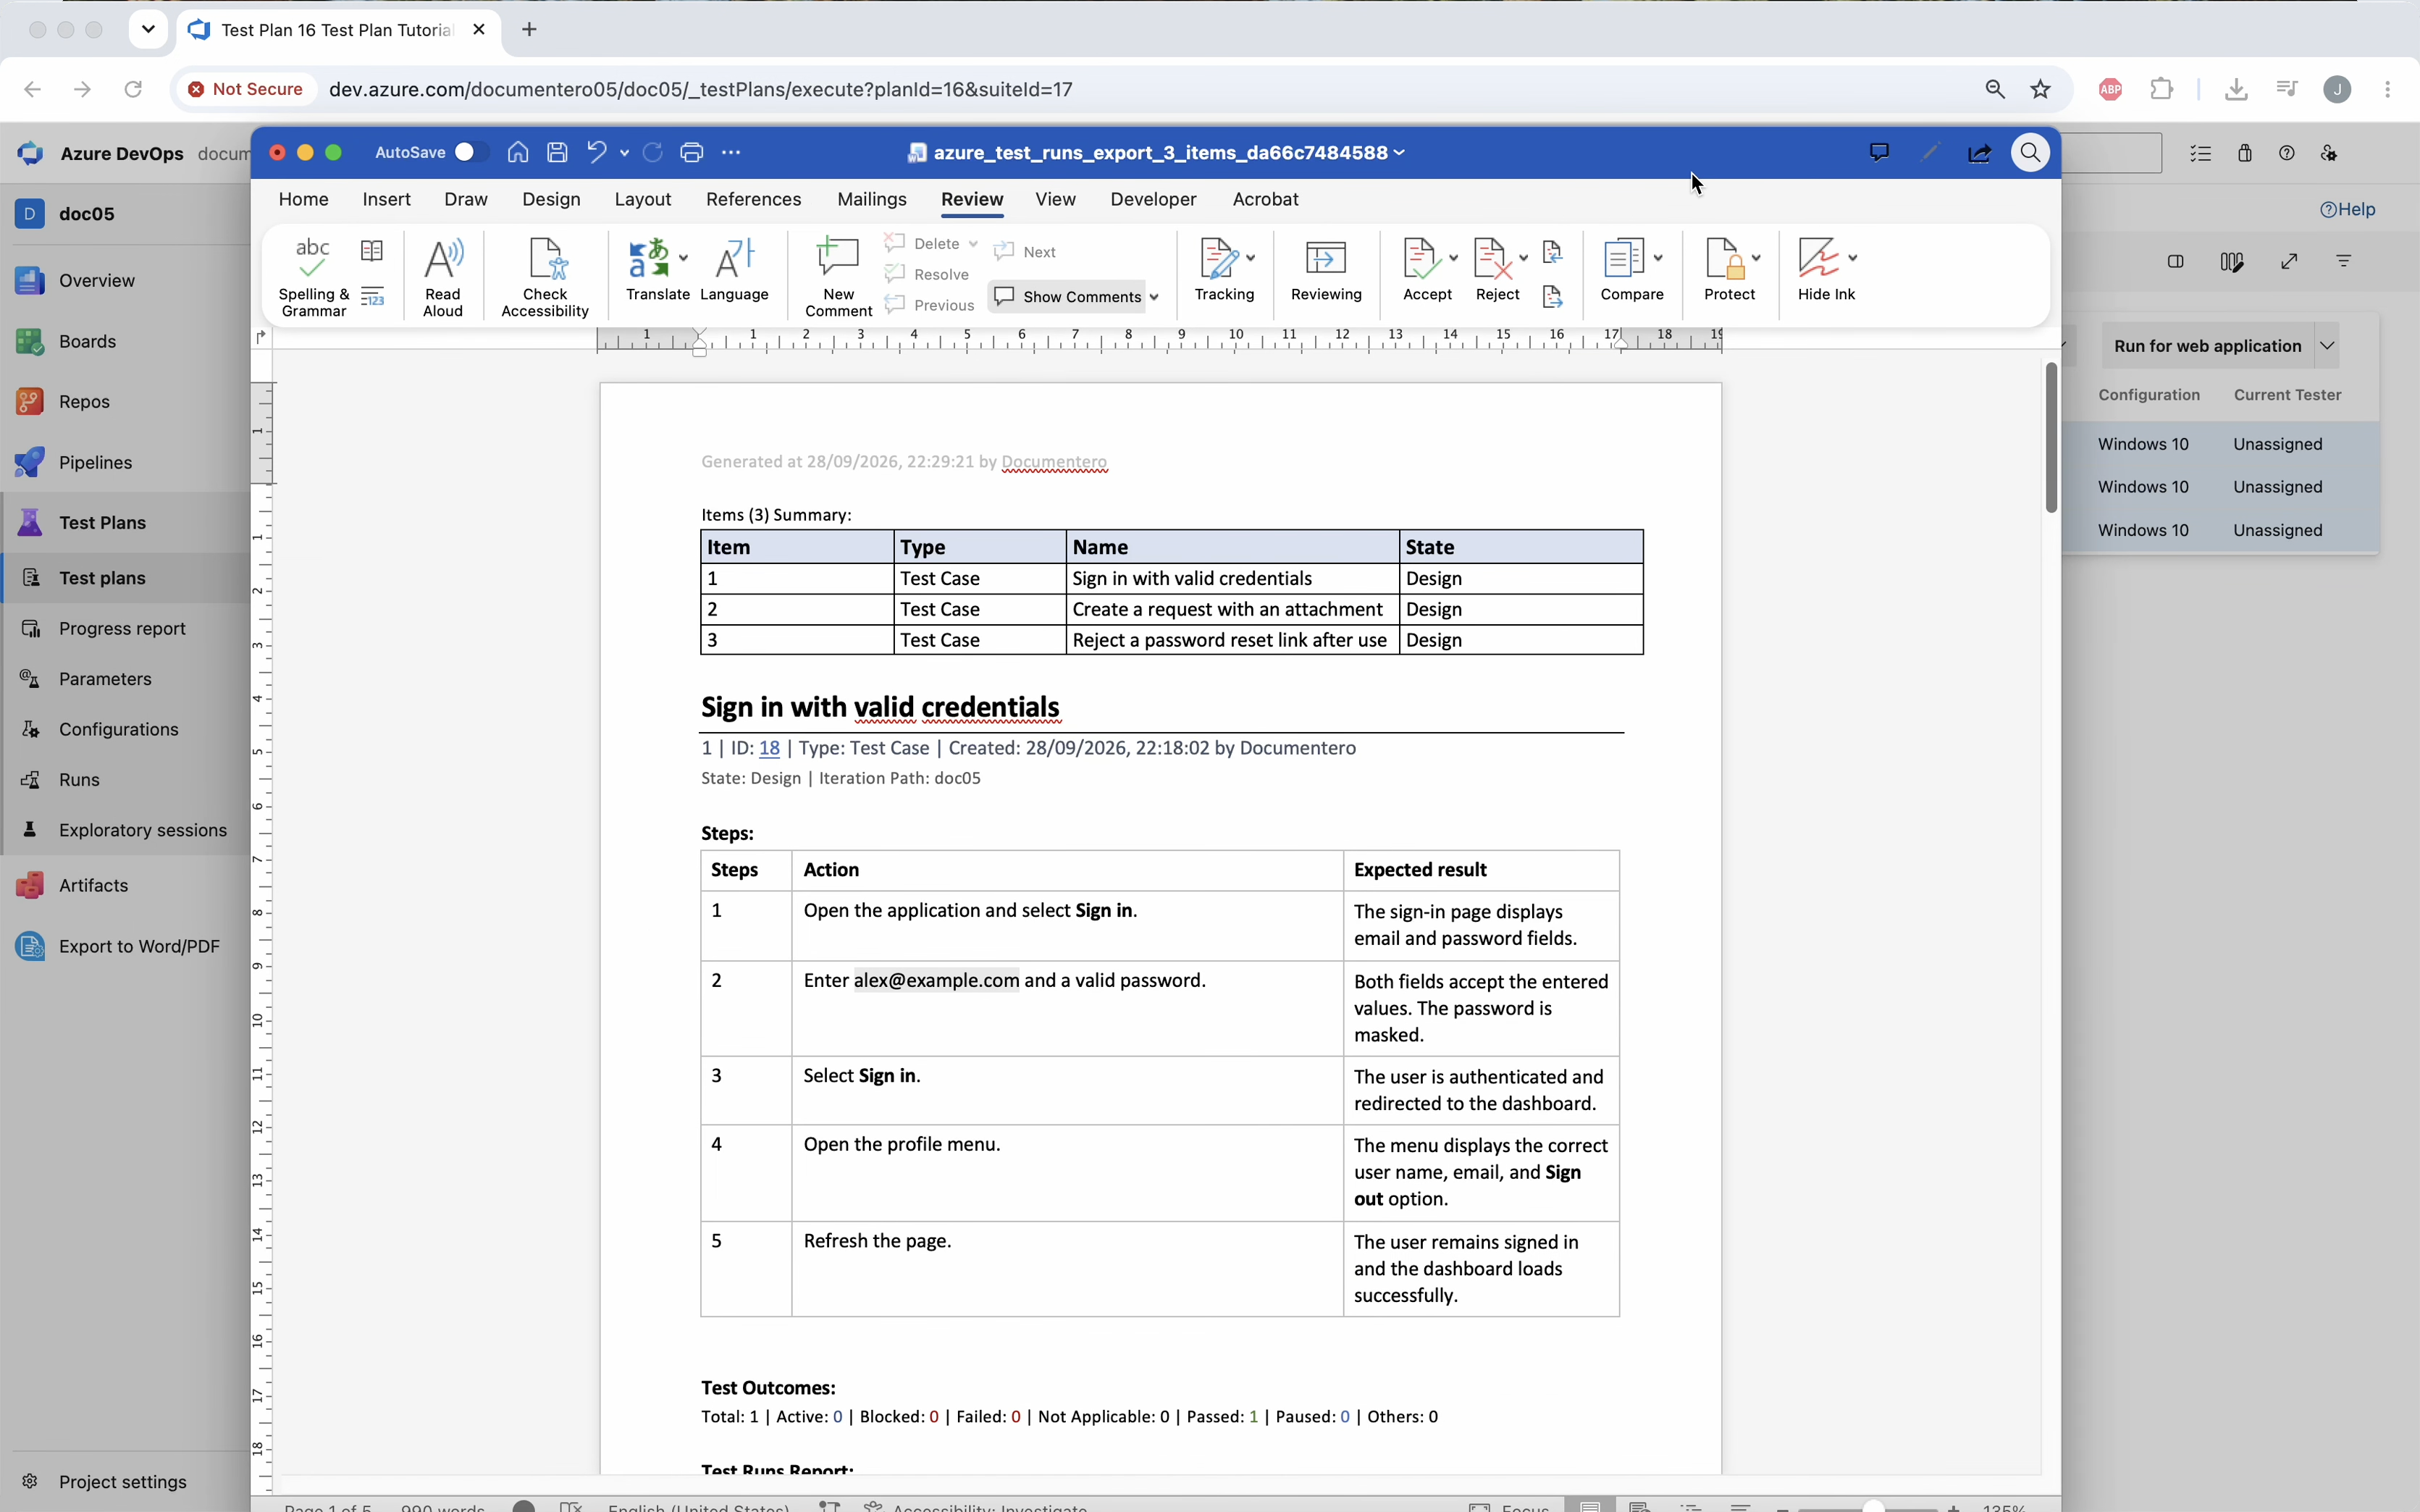This screenshot has height=1512, width=2420.
Task: Click the Hide Ink icon
Action: 1818,258
